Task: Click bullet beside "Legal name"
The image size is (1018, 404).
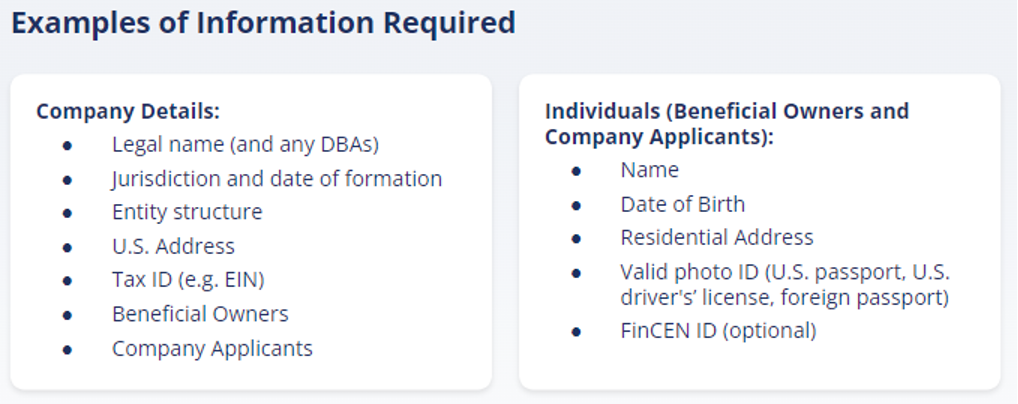Action: (x=68, y=145)
